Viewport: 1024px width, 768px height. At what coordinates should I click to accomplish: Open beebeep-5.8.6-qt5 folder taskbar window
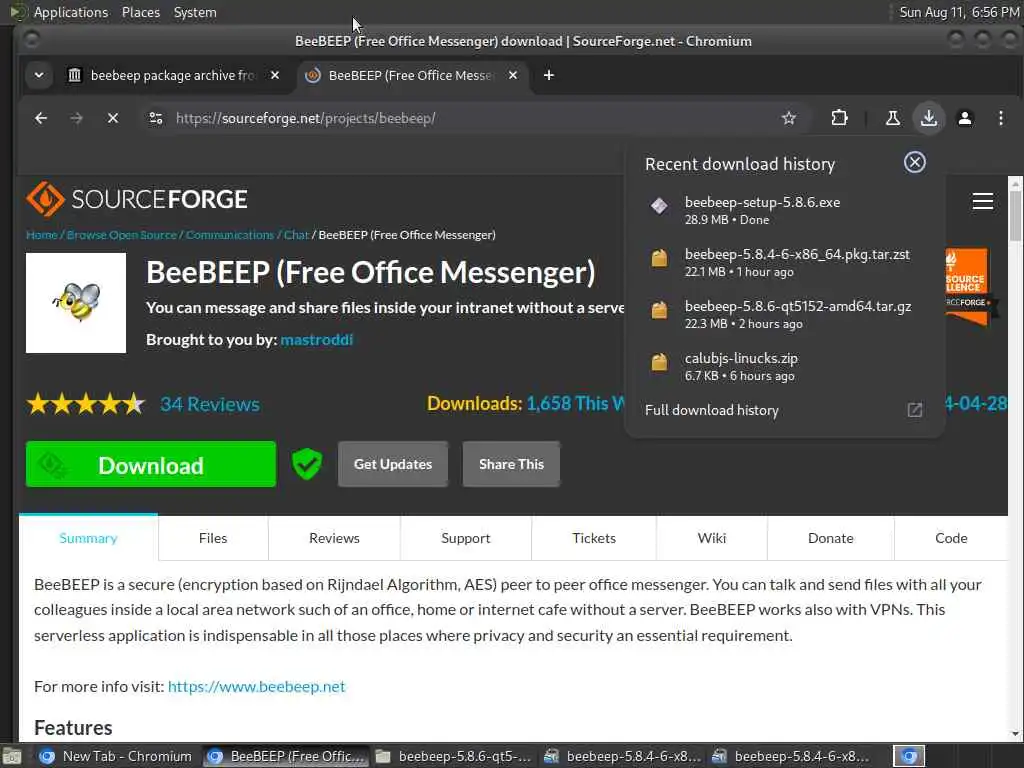point(453,756)
